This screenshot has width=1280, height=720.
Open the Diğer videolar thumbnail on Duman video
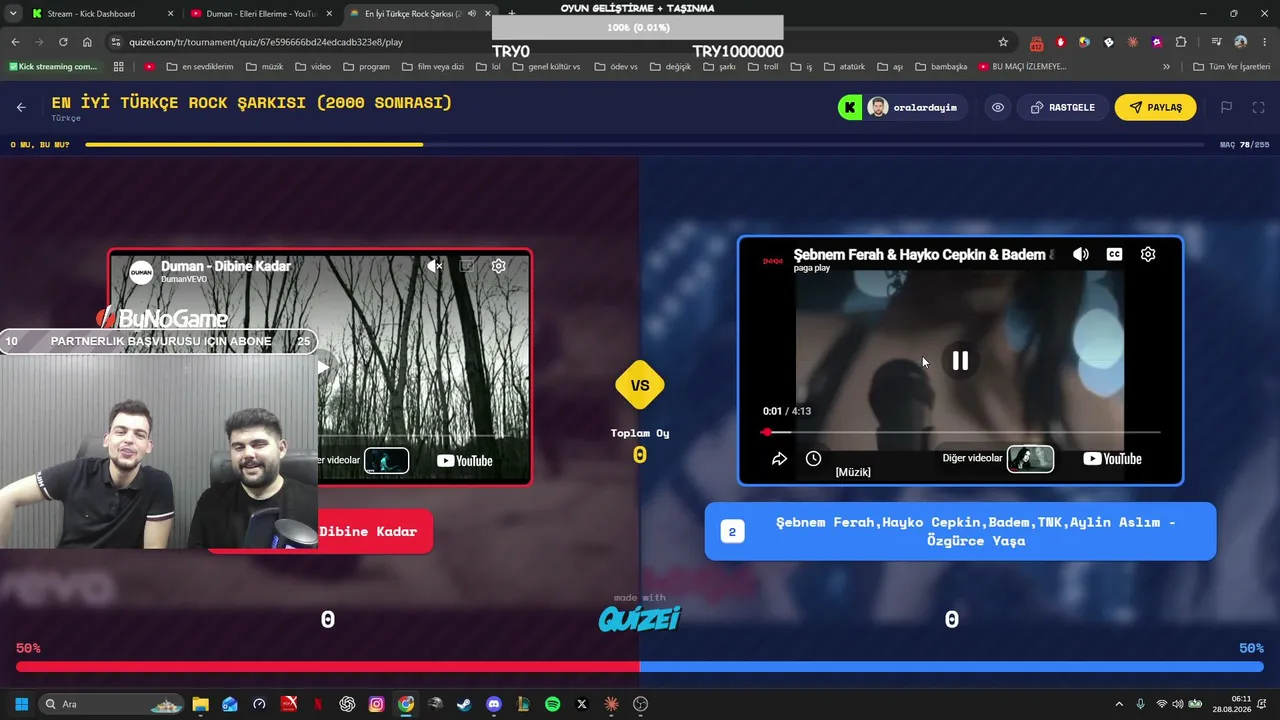[386, 461]
